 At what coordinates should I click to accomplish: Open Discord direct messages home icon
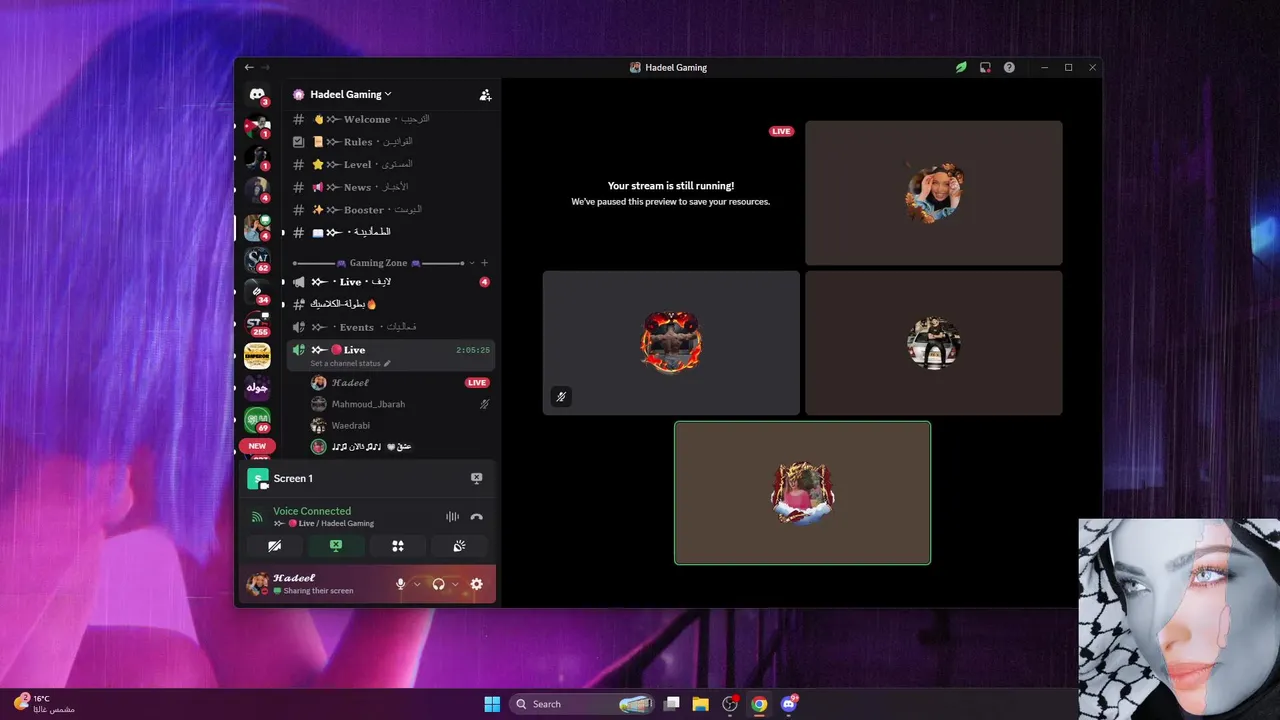point(257,95)
